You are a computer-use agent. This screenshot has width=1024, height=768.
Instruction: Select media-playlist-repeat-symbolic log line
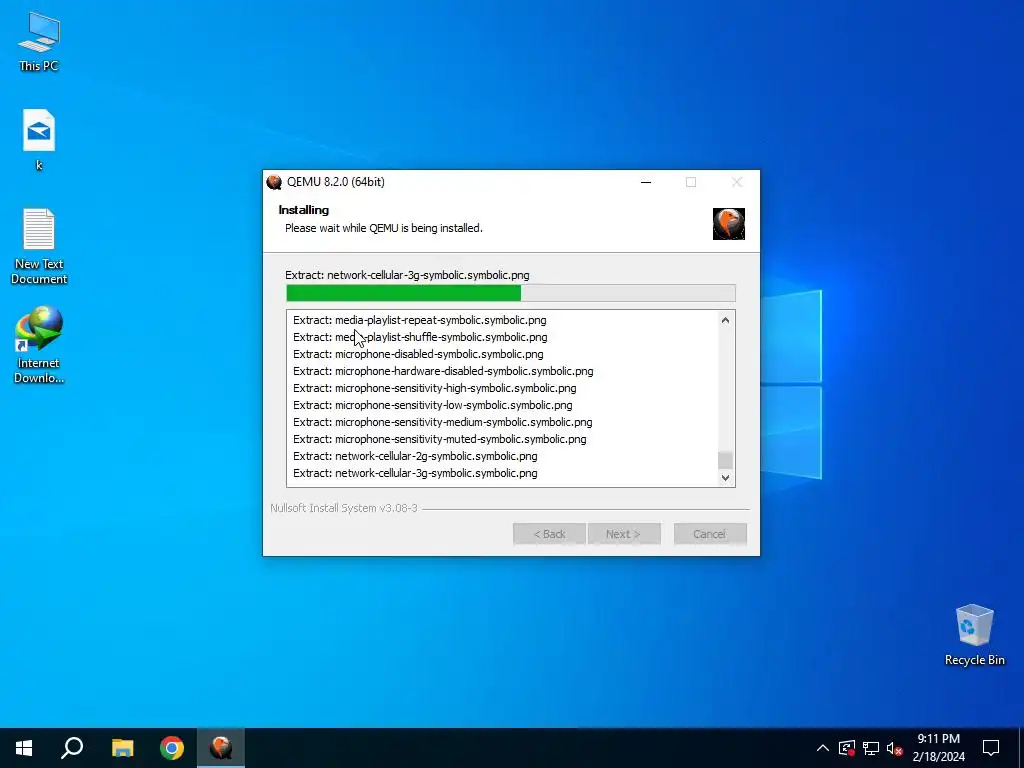point(420,320)
